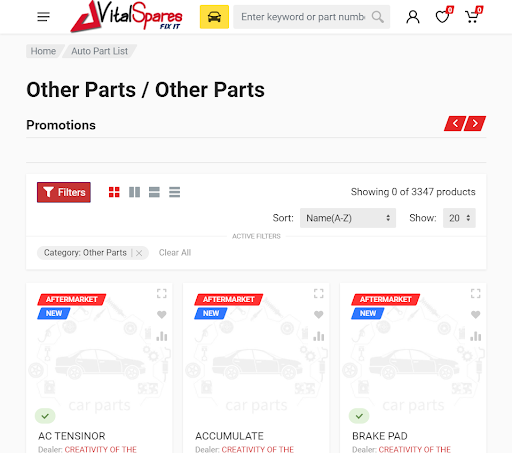Open the shopping cart icon

click(x=472, y=17)
